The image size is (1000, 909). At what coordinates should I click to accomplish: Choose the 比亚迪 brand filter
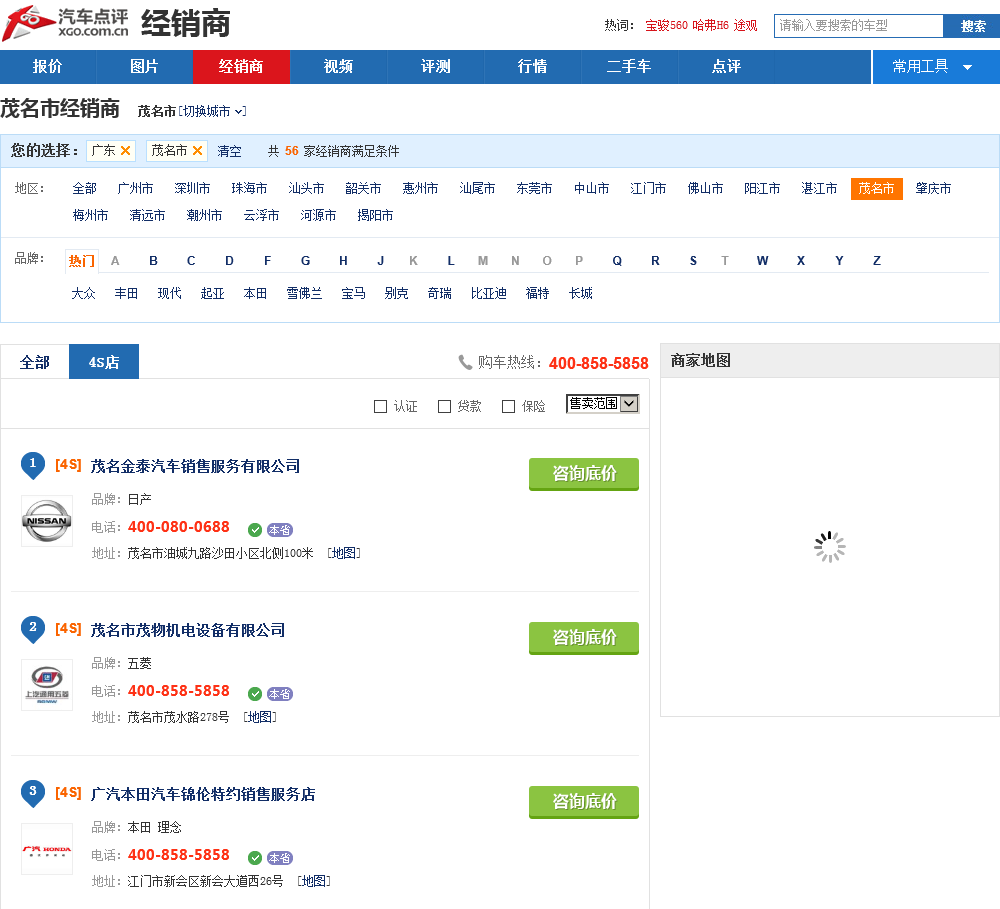(x=489, y=293)
